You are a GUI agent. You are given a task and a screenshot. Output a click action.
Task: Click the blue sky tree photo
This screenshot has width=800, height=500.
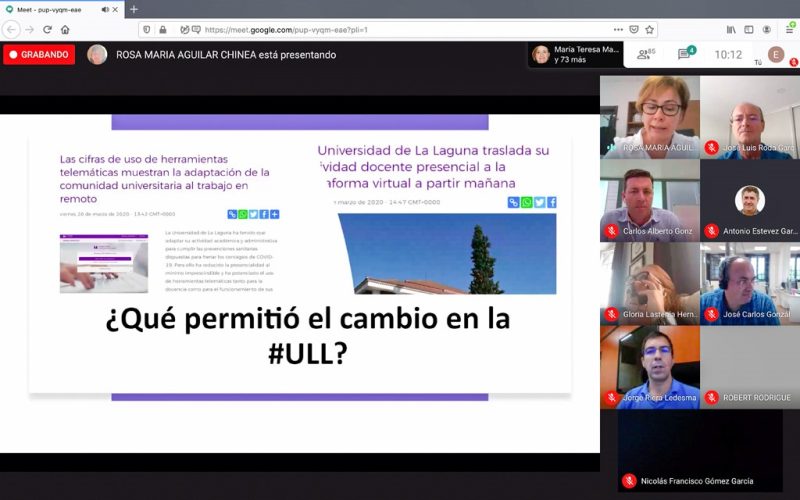pos(447,254)
